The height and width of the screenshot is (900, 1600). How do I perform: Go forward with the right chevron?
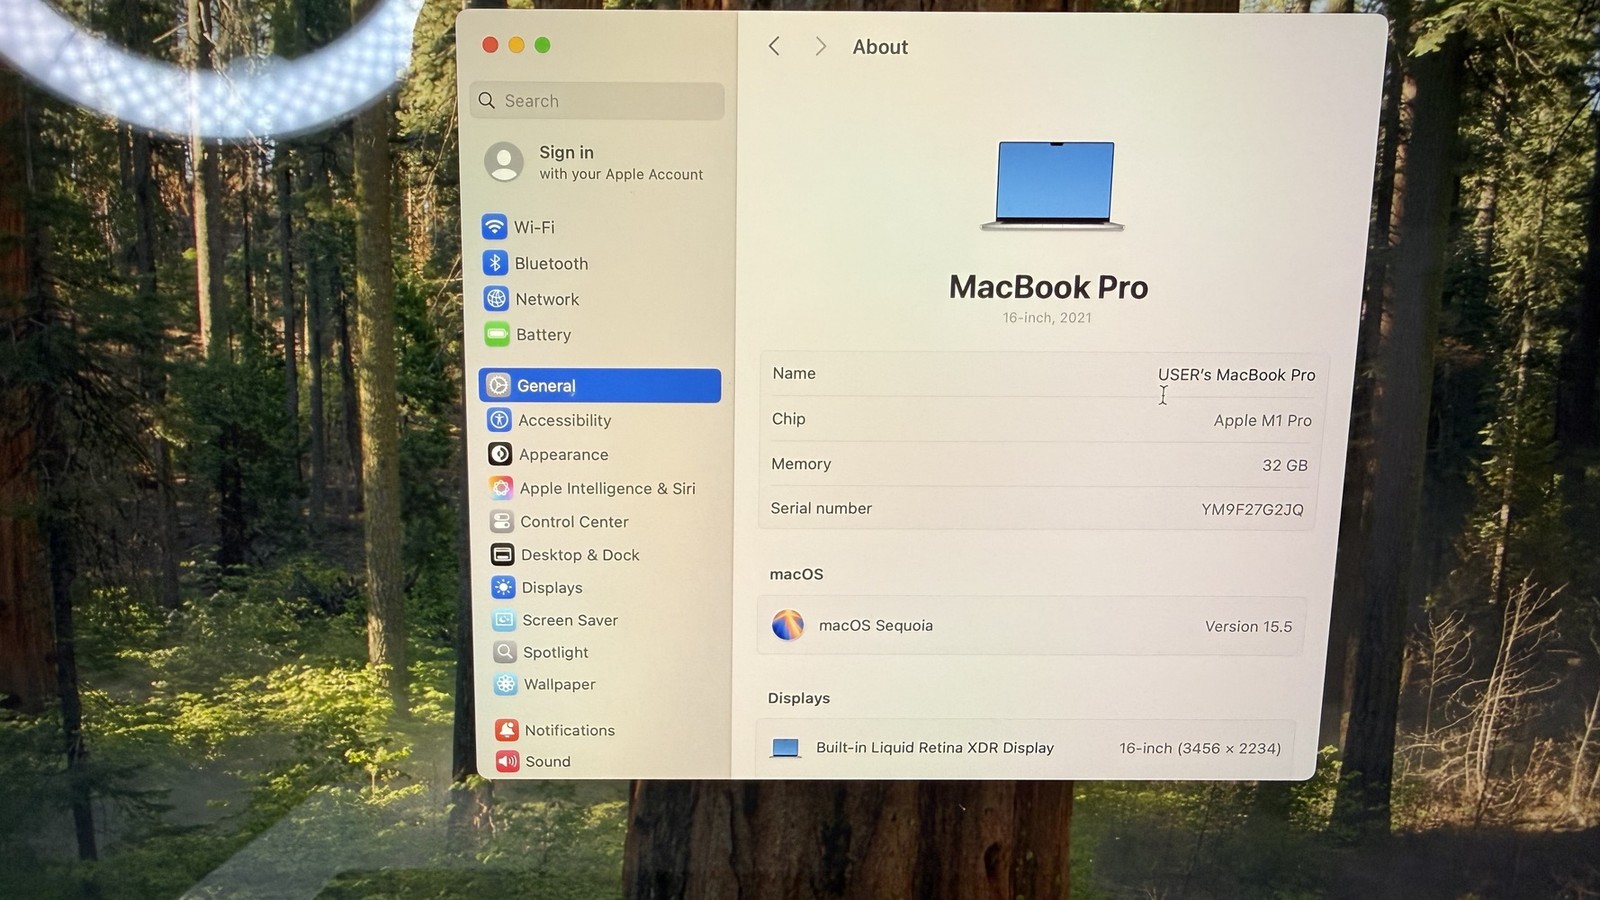coord(820,46)
